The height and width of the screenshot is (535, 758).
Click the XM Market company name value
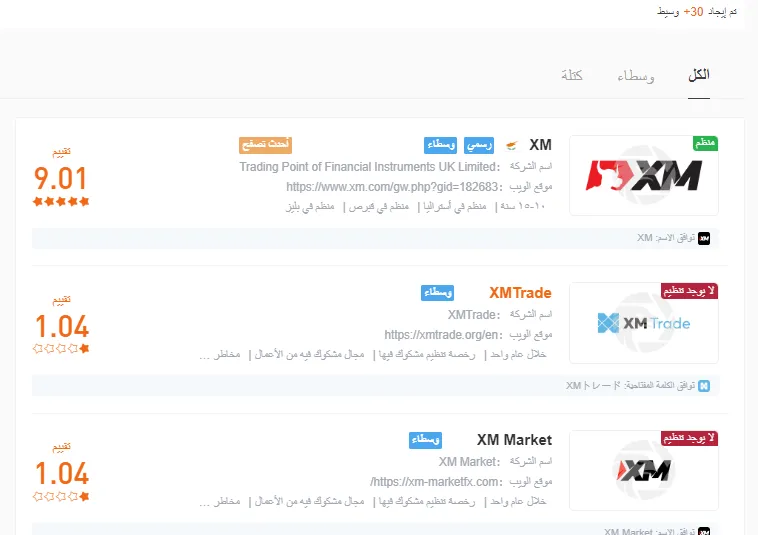click(x=469, y=462)
